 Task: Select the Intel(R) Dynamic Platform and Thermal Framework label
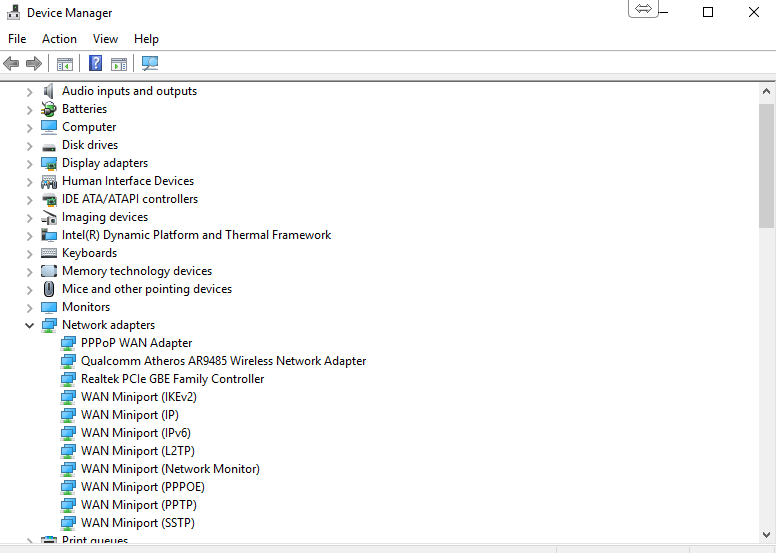(x=196, y=235)
